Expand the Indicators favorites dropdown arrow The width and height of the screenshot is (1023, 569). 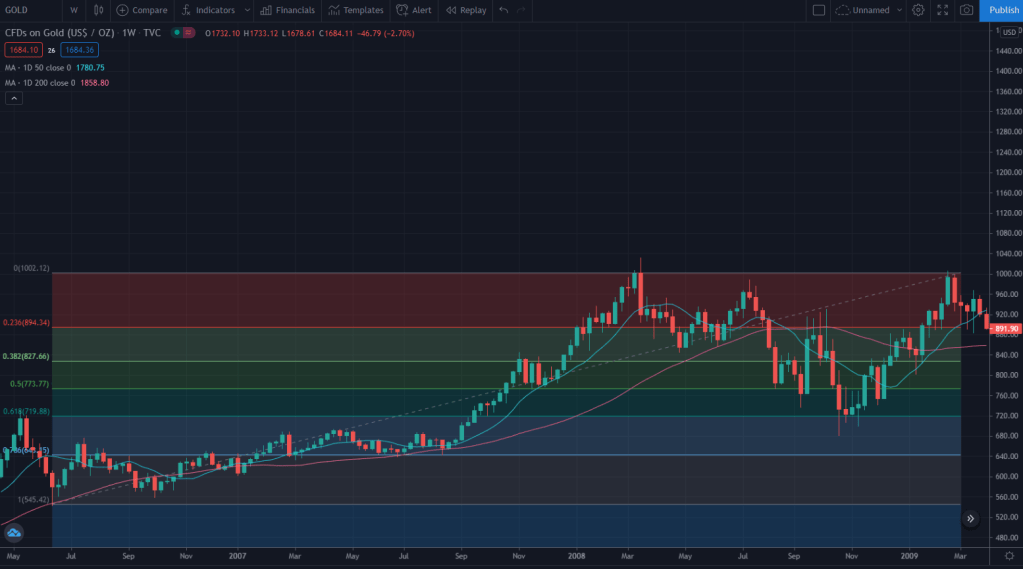tap(246, 10)
